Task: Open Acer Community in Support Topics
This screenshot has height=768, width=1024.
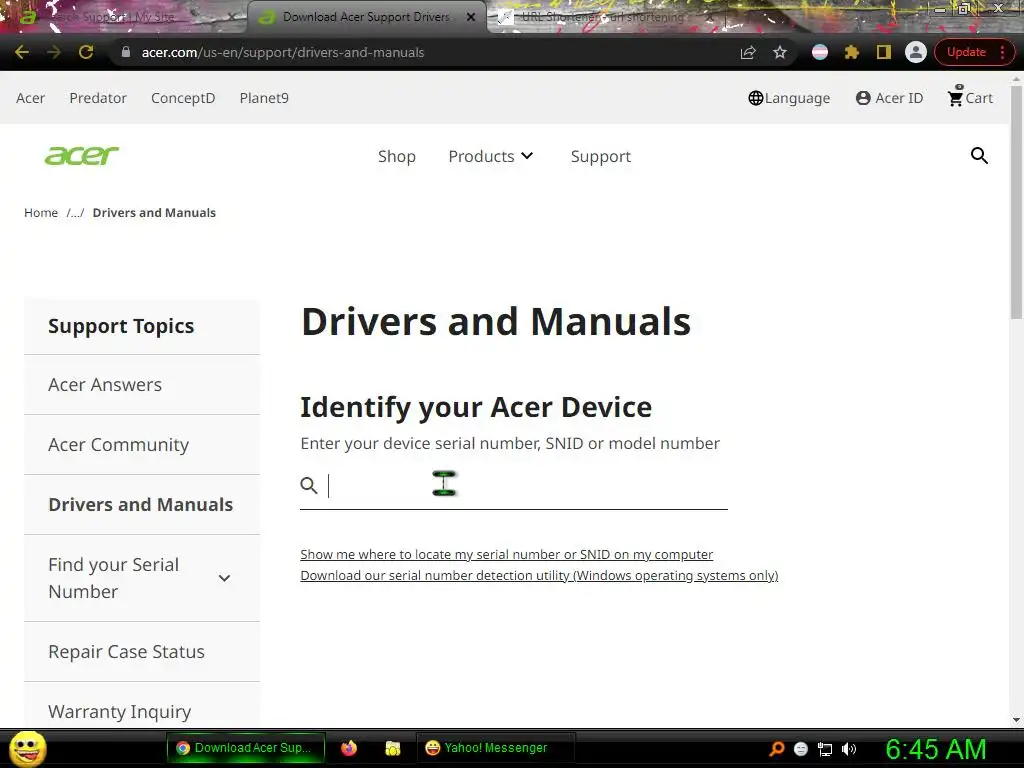Action: point(142,445)
